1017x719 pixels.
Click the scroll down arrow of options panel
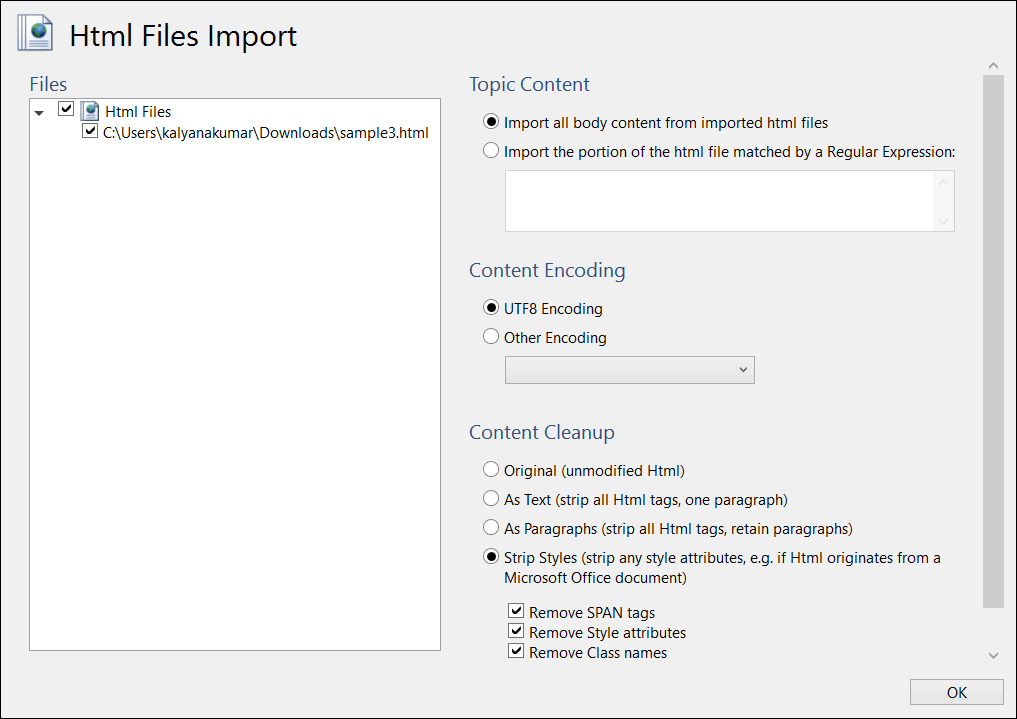pos(993,655)
